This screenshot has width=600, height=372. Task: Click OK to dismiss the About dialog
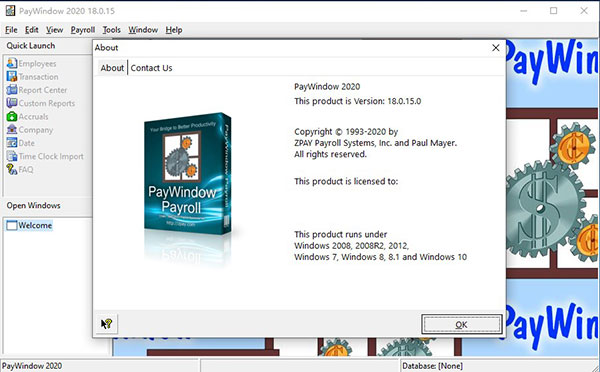[461, 325]
